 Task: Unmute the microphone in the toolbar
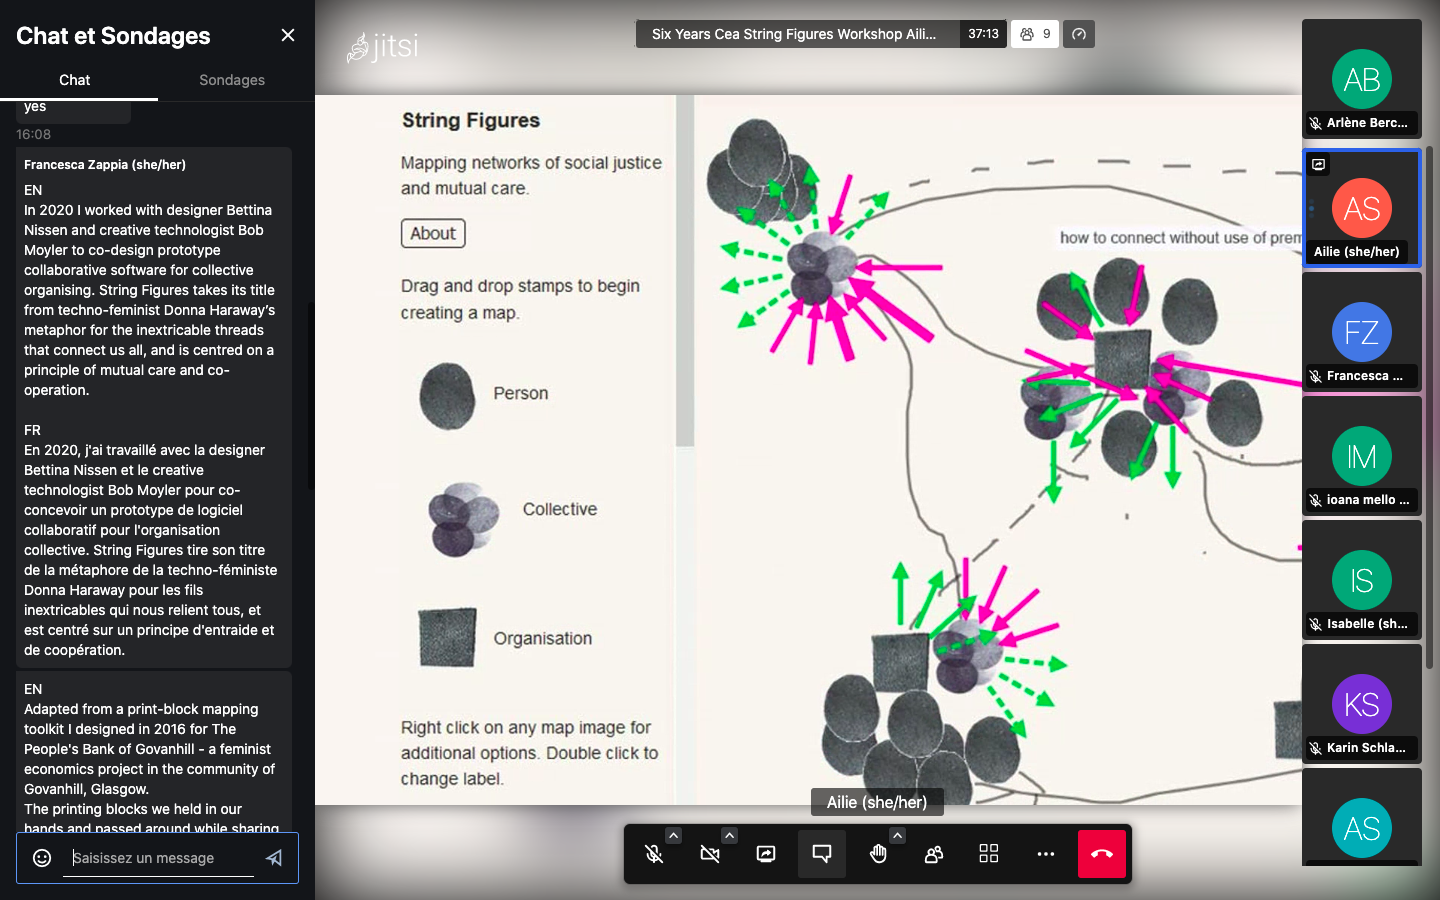pos(654,854)
